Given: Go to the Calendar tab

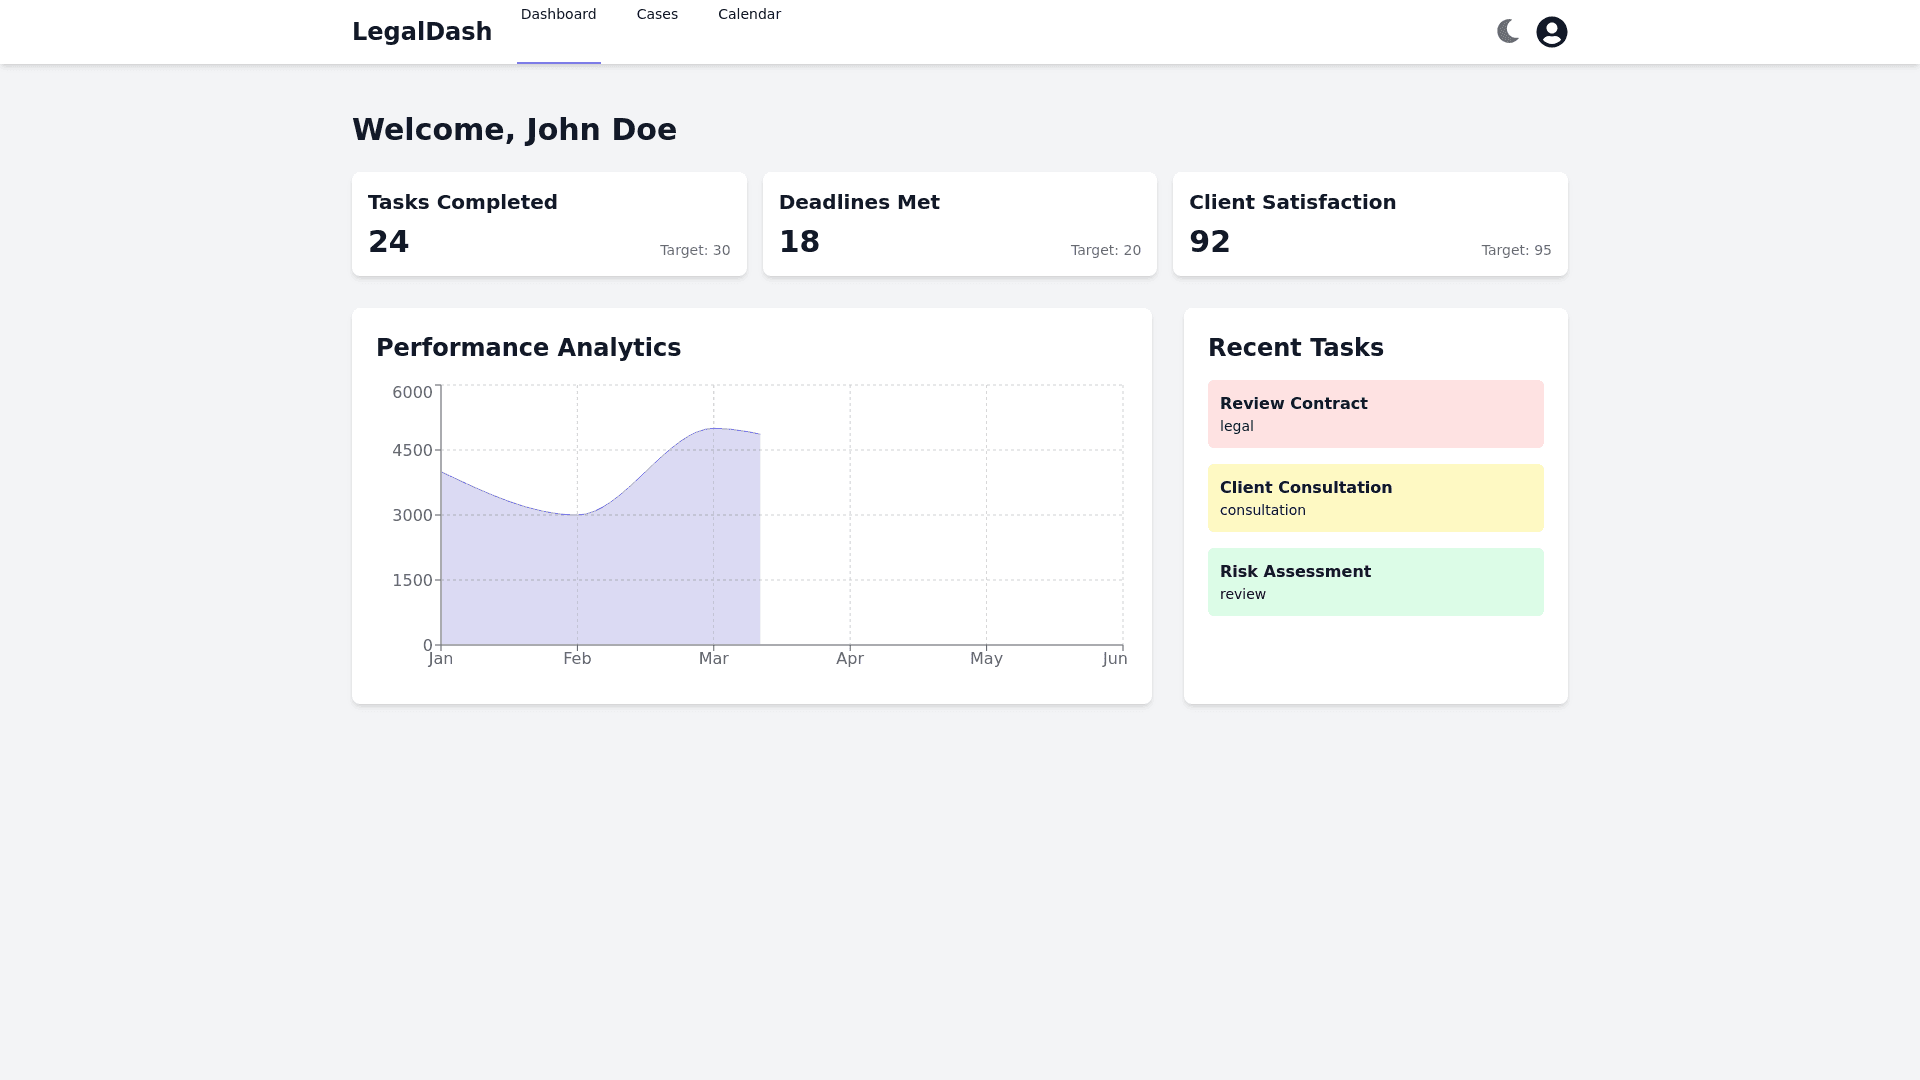Looking at the screenshot, I should pyautogui.click(x=749, y=15).
